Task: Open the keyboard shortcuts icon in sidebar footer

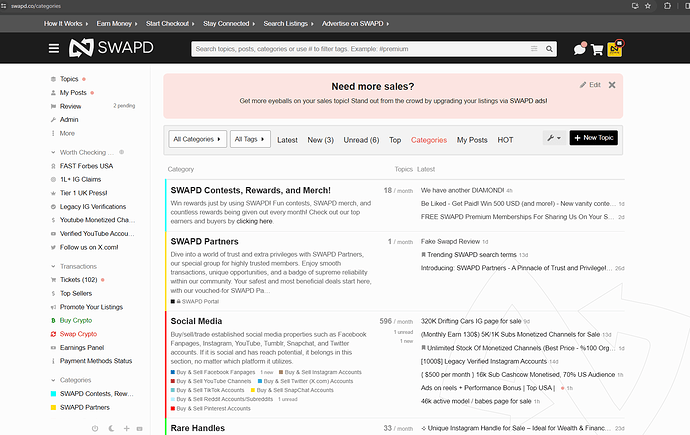Action: click(x=140, y=428)
